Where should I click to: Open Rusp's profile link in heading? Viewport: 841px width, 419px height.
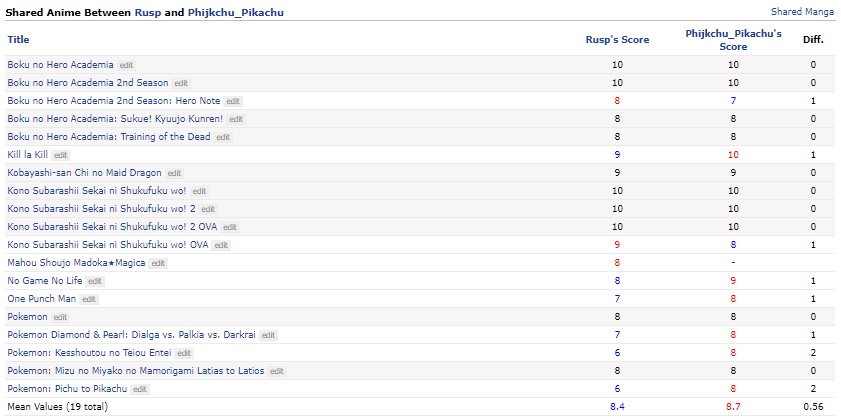click(148, 12)
